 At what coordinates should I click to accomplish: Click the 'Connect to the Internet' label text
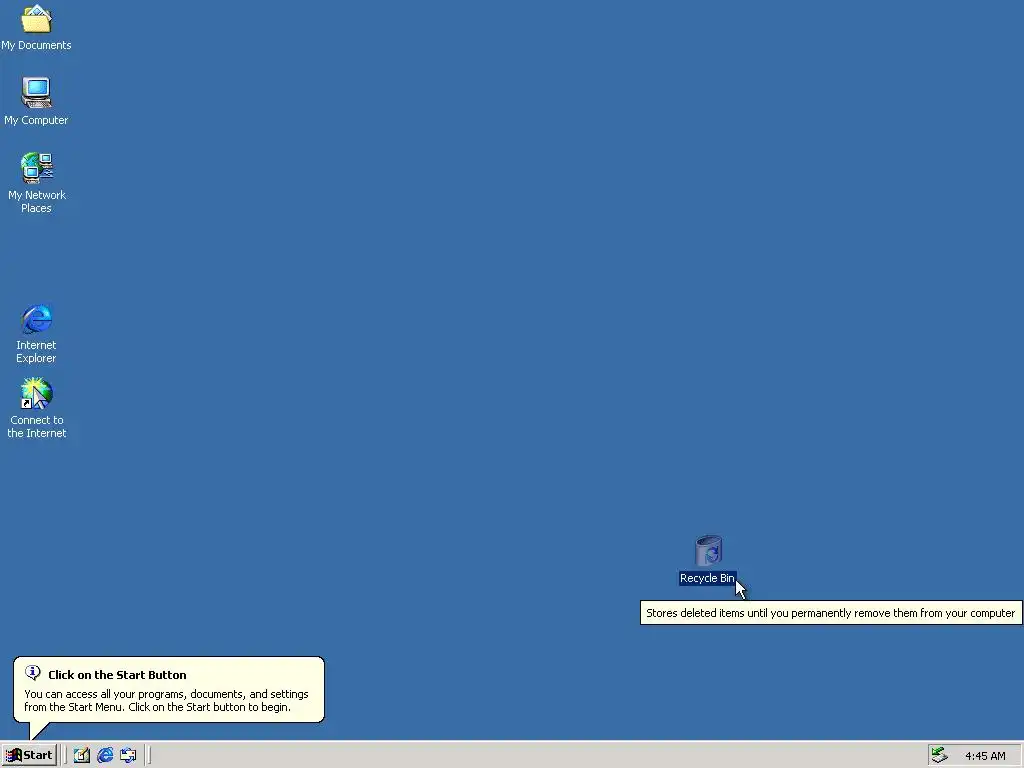[x=37, y=426]
